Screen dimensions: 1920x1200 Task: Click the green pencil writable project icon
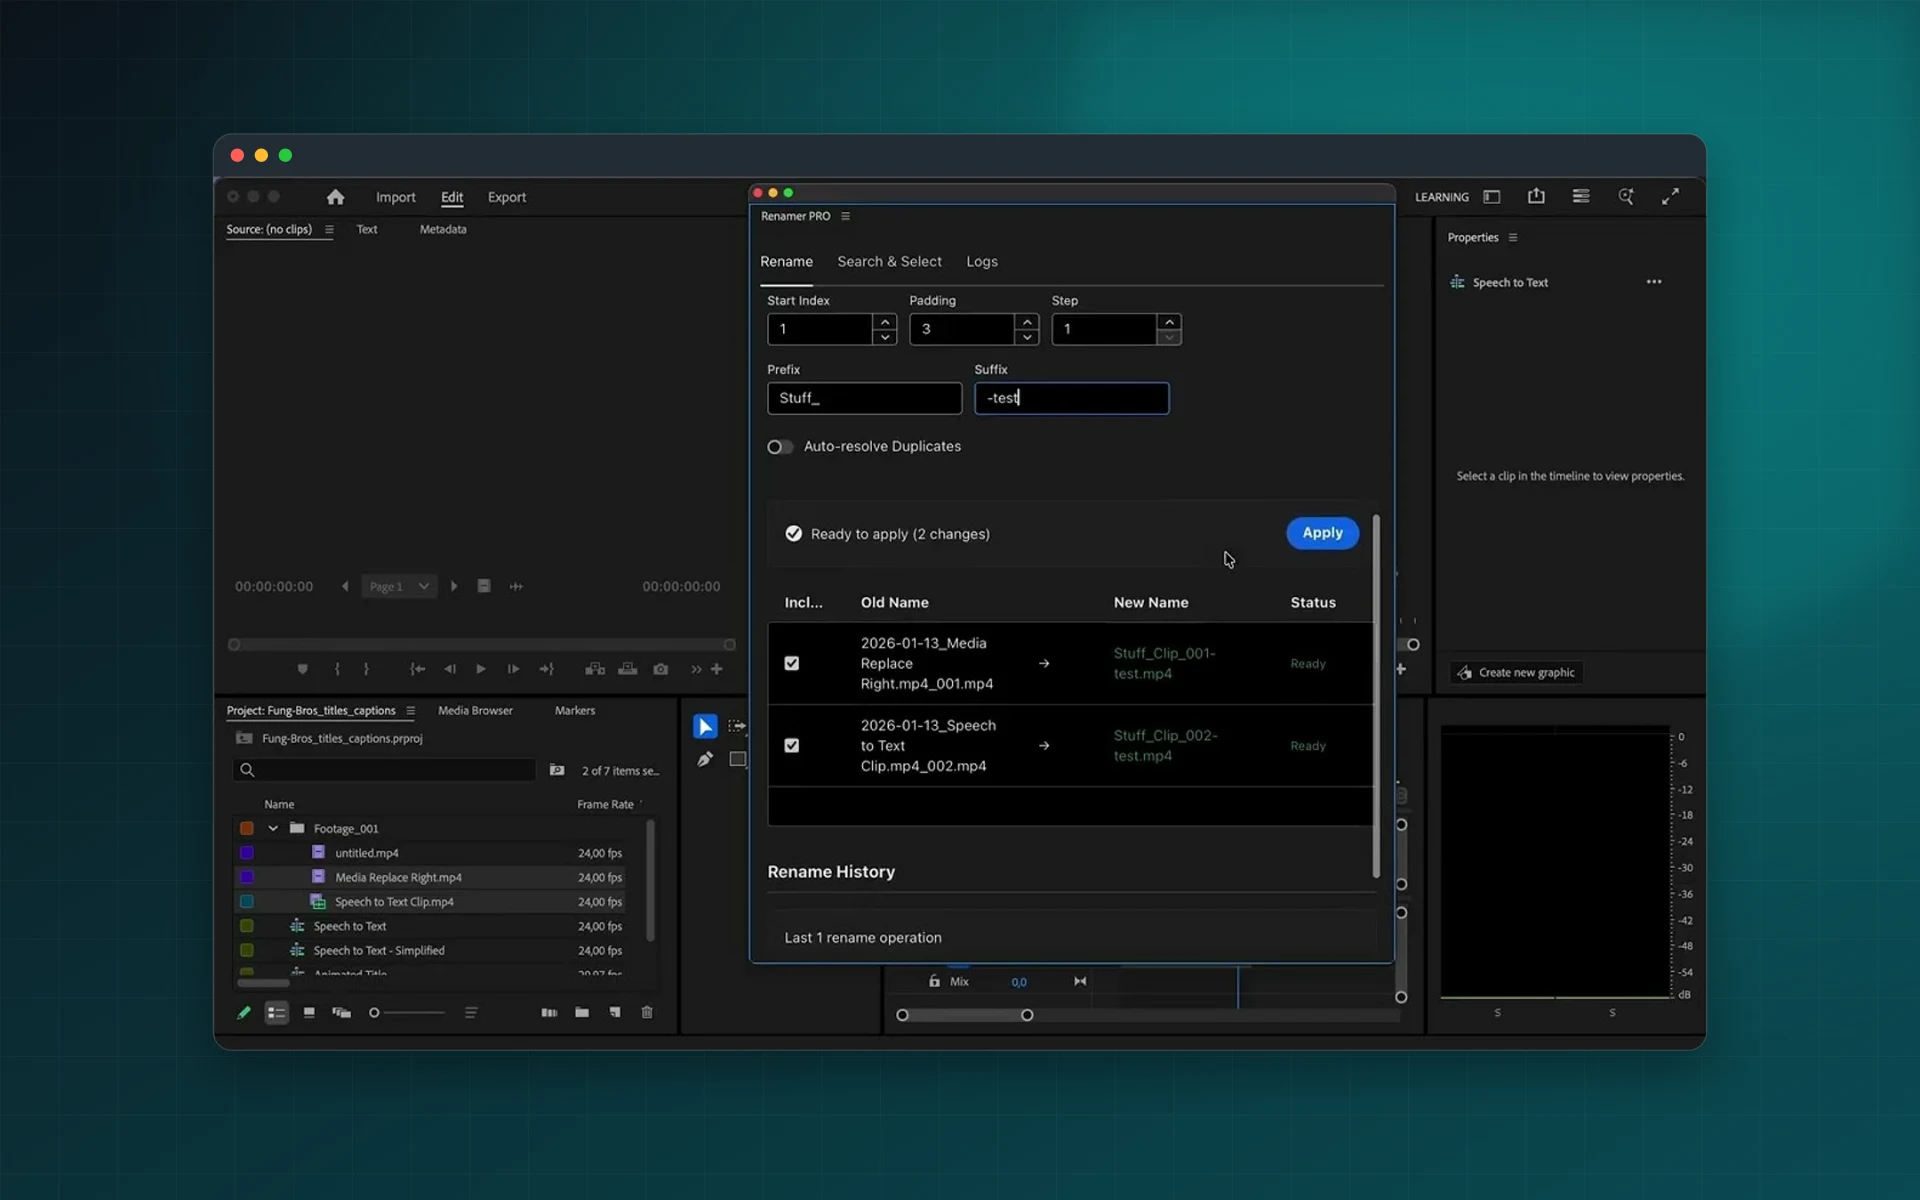(243, 1012)
